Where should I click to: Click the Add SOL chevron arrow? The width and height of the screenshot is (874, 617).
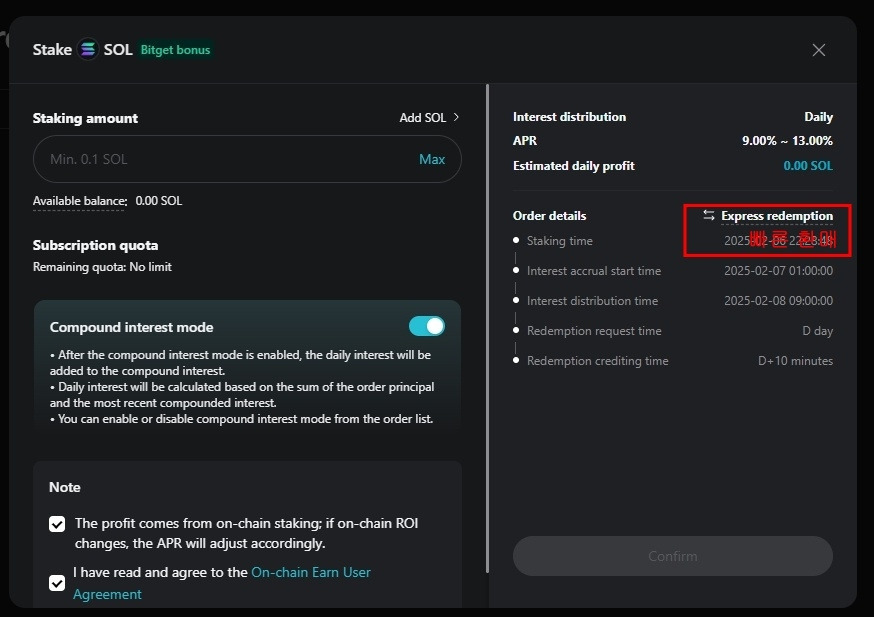tap(456, 117)
